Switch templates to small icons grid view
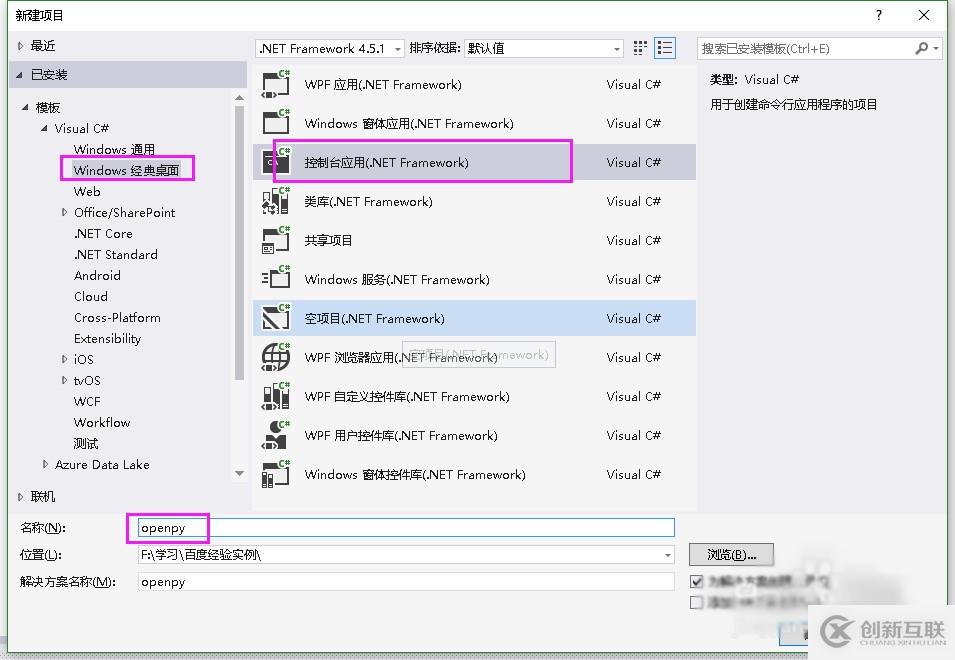This screenshot has width=955, height=660. pyautogui.click(x=638, y=48)
